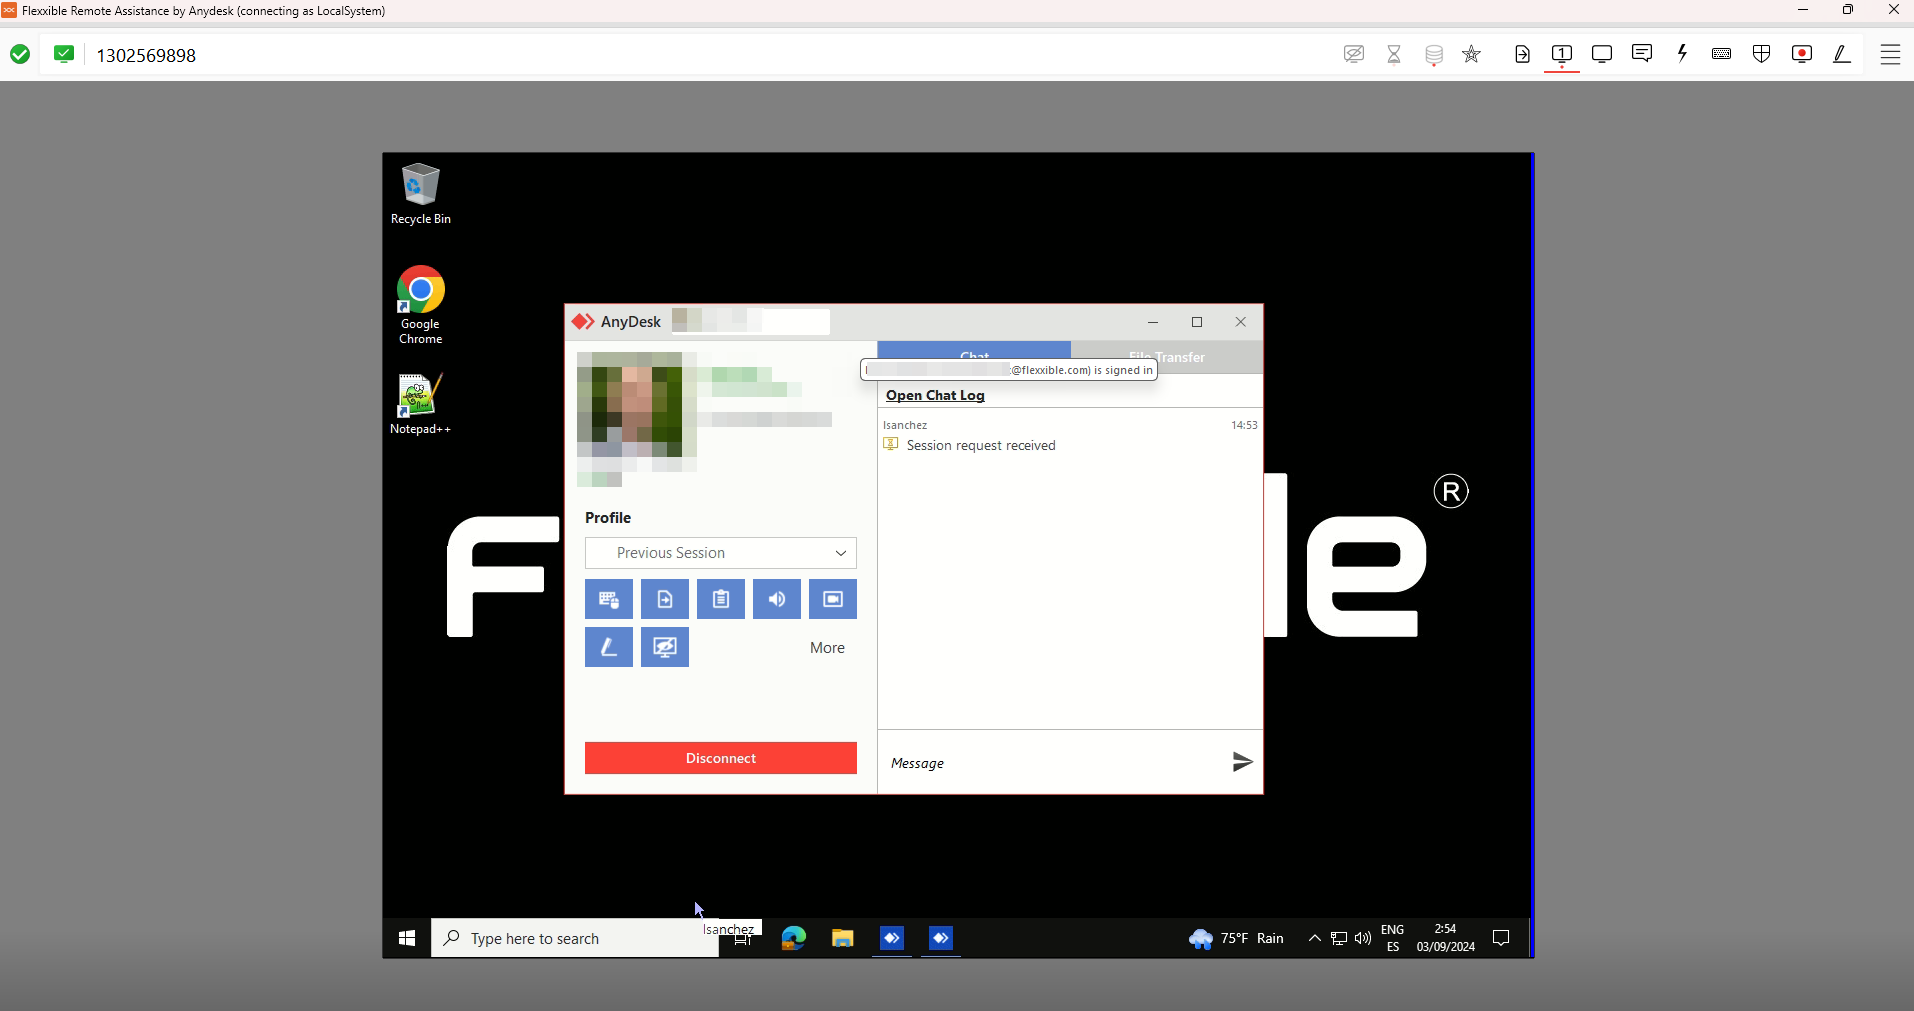Viewport: 1914px width, 1011px height.
Task: Click More permissions link
Action: click(x=827, y=648)
